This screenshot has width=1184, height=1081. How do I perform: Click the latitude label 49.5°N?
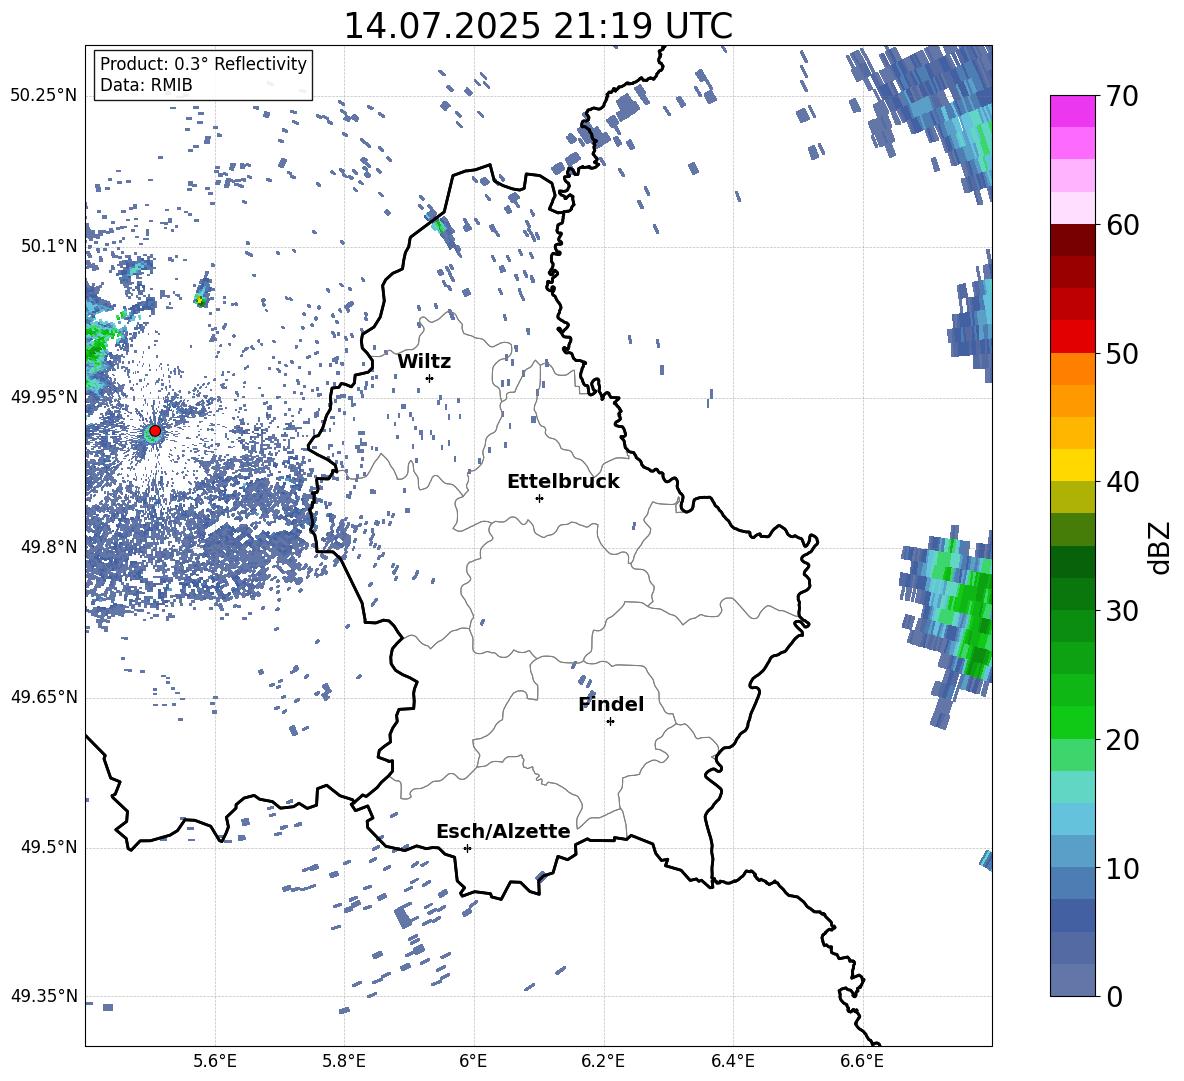[49, 847]
